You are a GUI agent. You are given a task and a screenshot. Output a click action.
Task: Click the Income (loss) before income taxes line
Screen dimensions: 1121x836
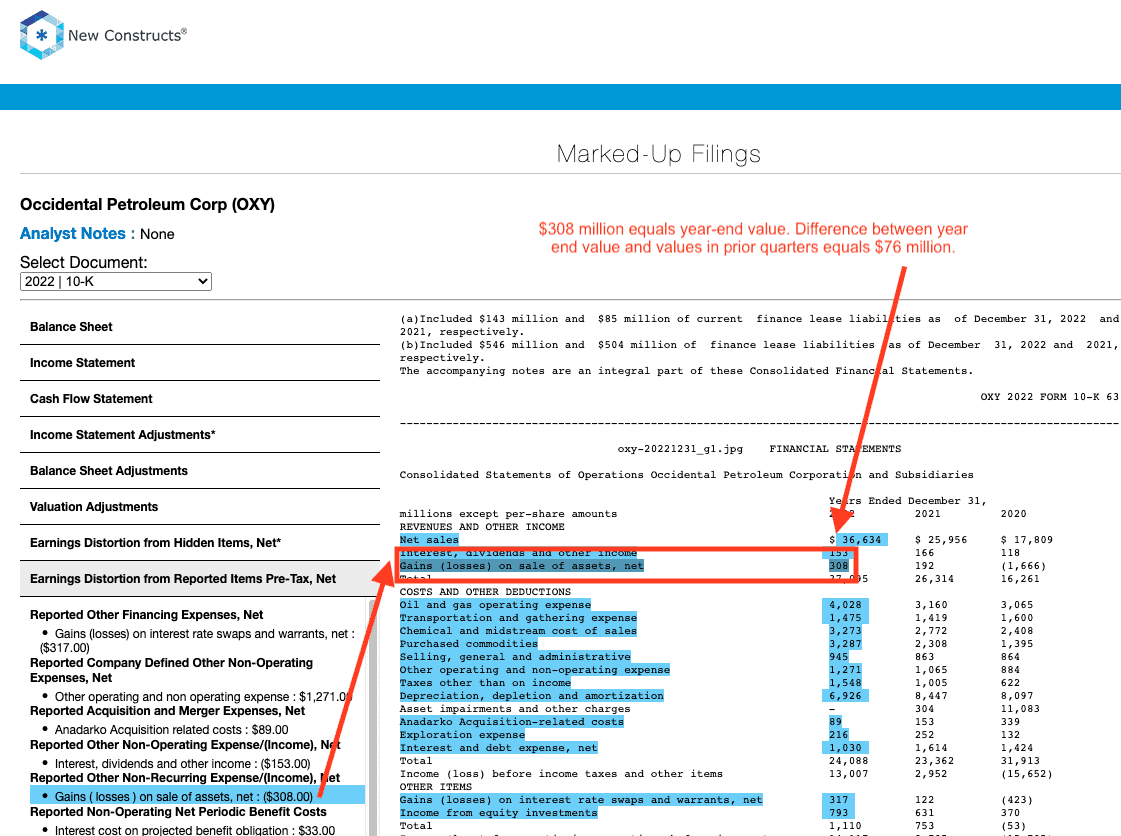click(x=561, y=774)
